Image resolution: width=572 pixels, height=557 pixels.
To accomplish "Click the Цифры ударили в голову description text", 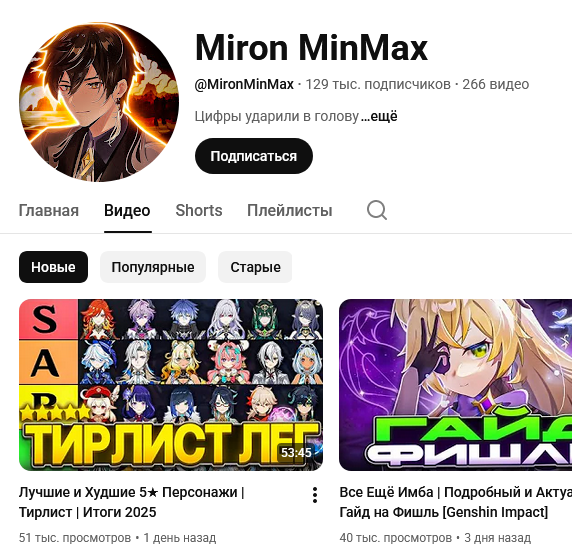I will (x=277, y=116).
